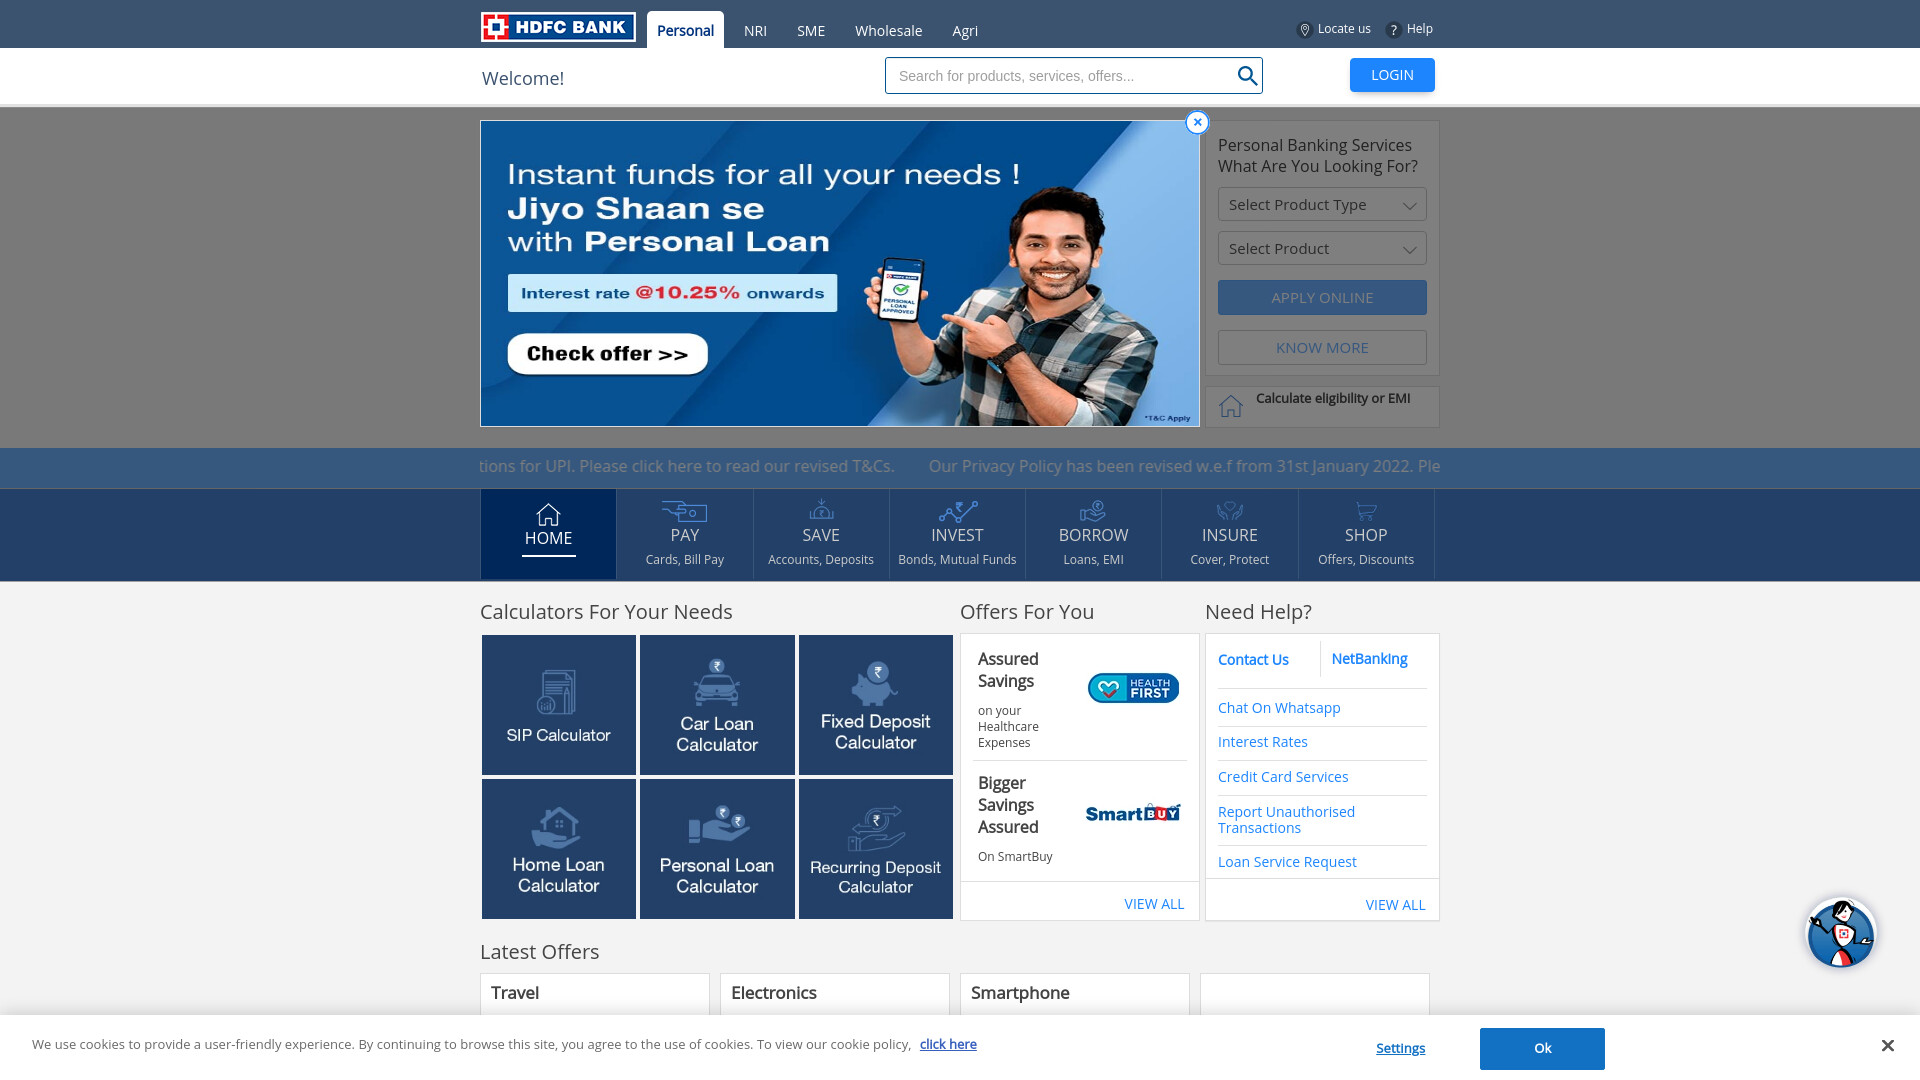Screen dimensions: 1920x1080
Task: Select the NetBanking tab
Action: pyautogui.click(x=1369, y=659)
